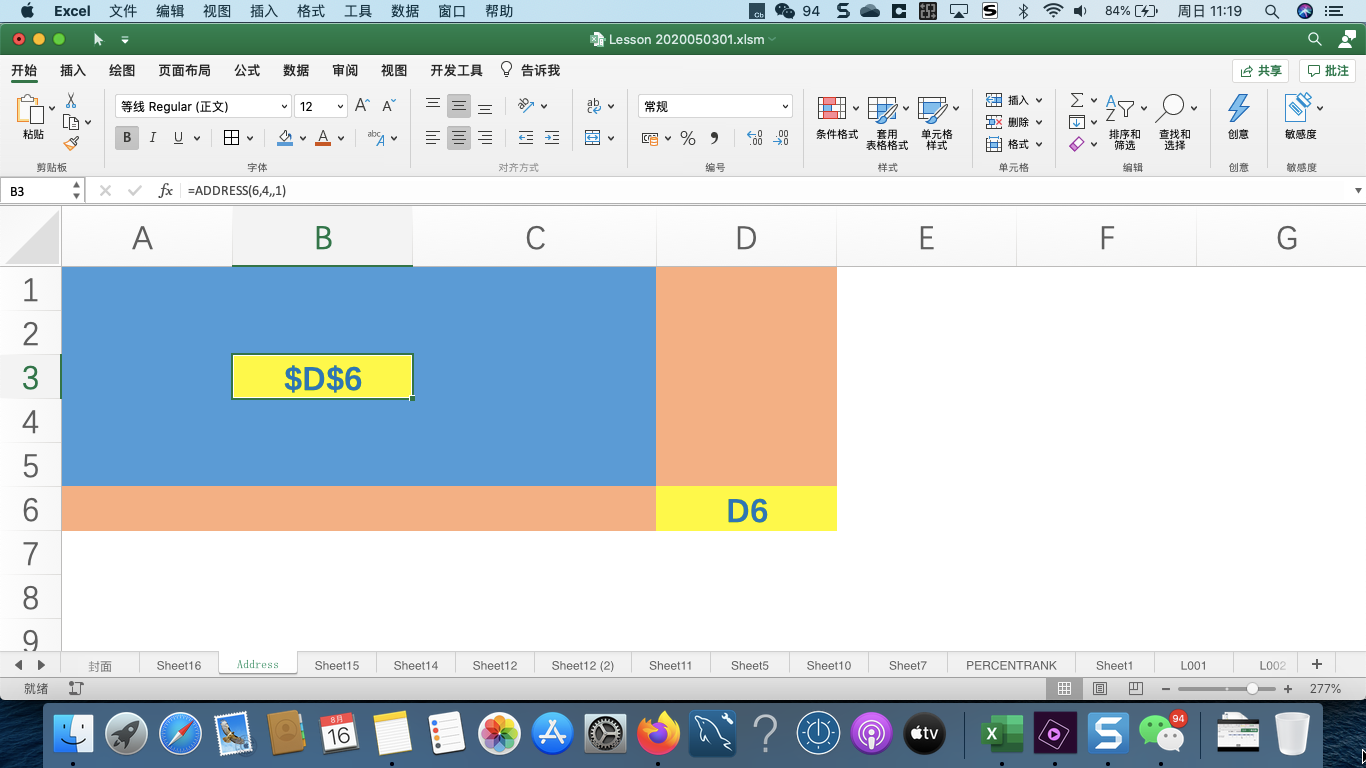1366x768 pixels.
Task: Apply comma style number format
Action: coord(714,138)
